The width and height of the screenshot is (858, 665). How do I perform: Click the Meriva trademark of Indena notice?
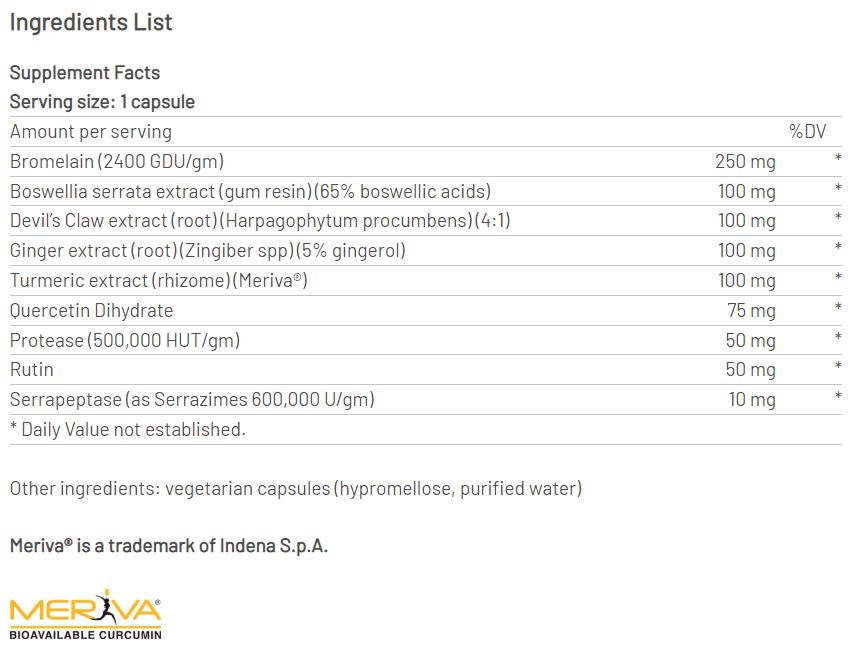[x=169, y=546]
